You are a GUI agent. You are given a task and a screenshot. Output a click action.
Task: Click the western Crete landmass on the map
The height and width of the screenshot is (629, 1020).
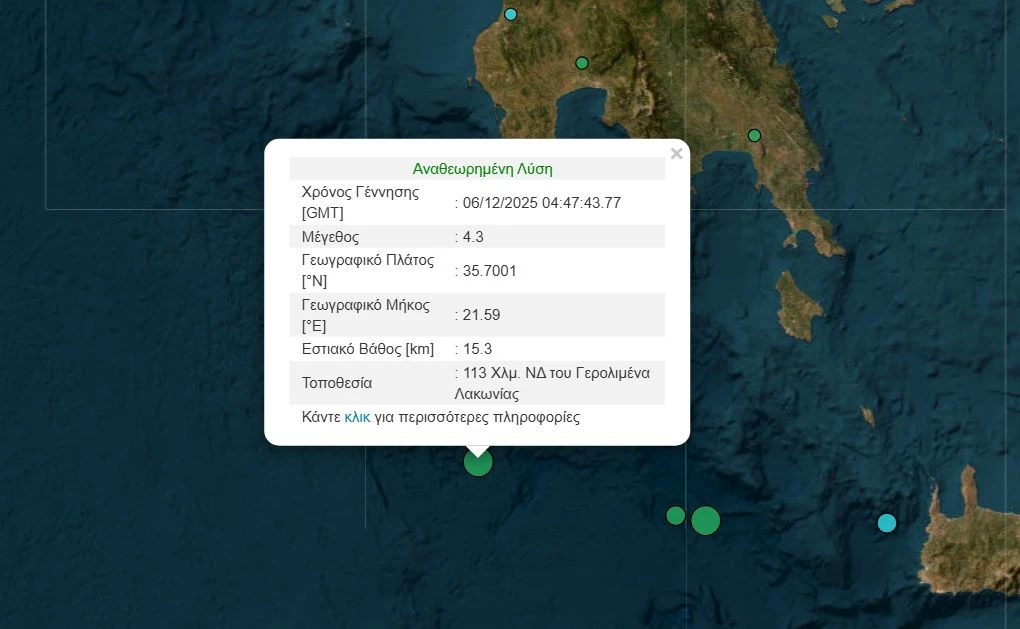click(x=965, y=540)
